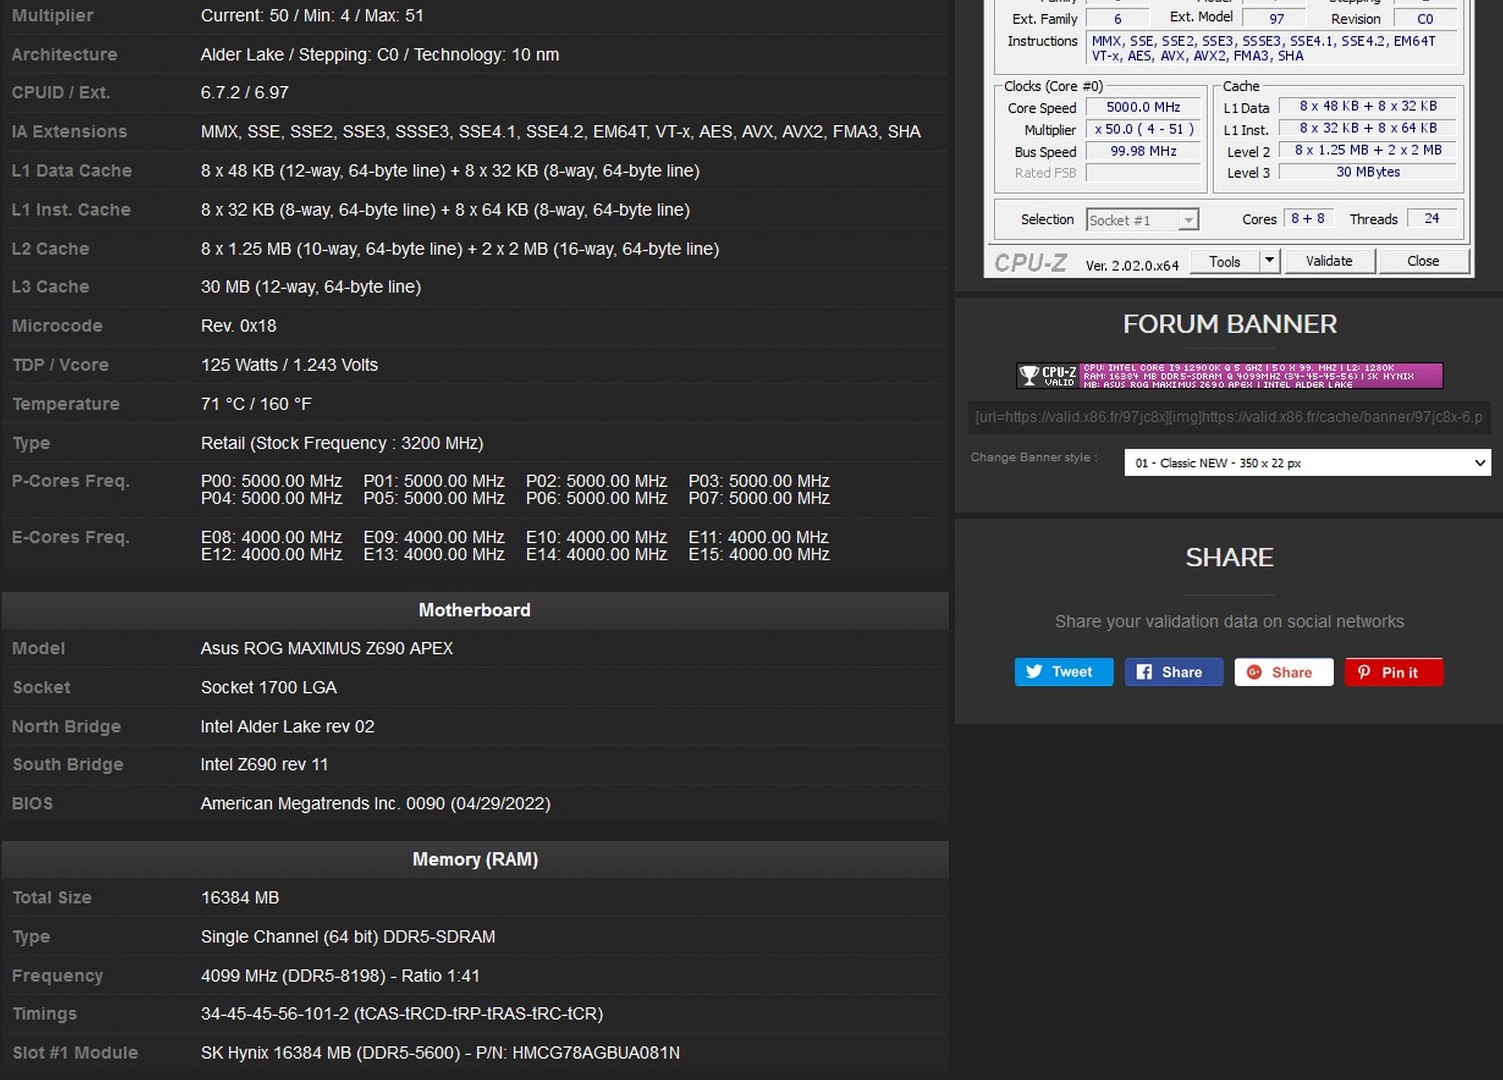Click the Memory (RAM) section header
Screen dimensions: 1503x1080
click(475, 859)
